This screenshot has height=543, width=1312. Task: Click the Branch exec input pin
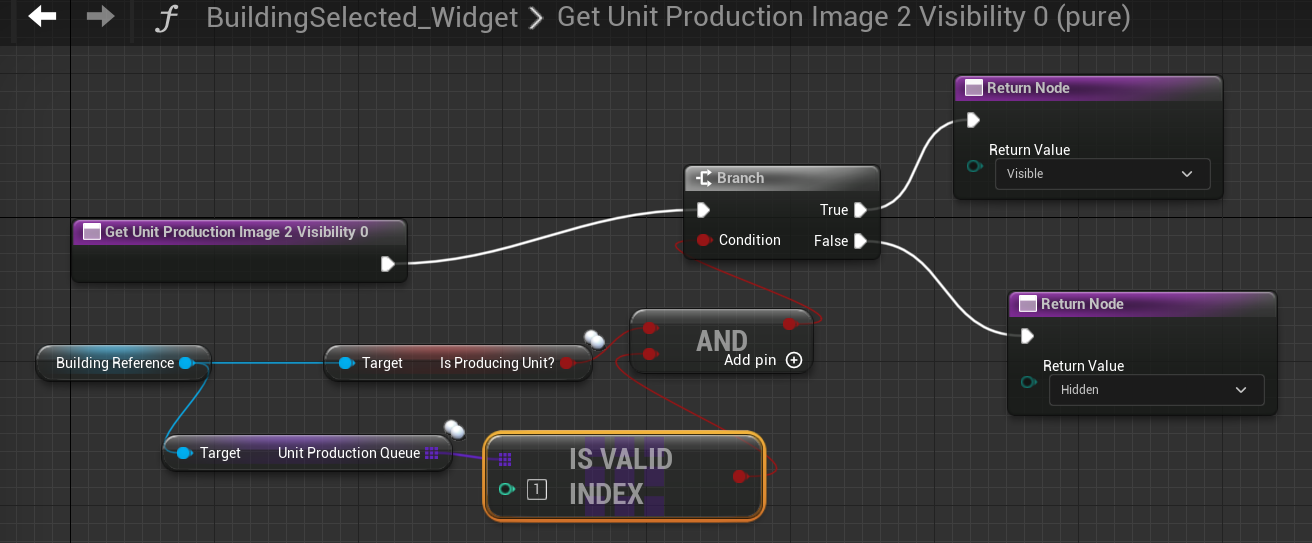703,210
